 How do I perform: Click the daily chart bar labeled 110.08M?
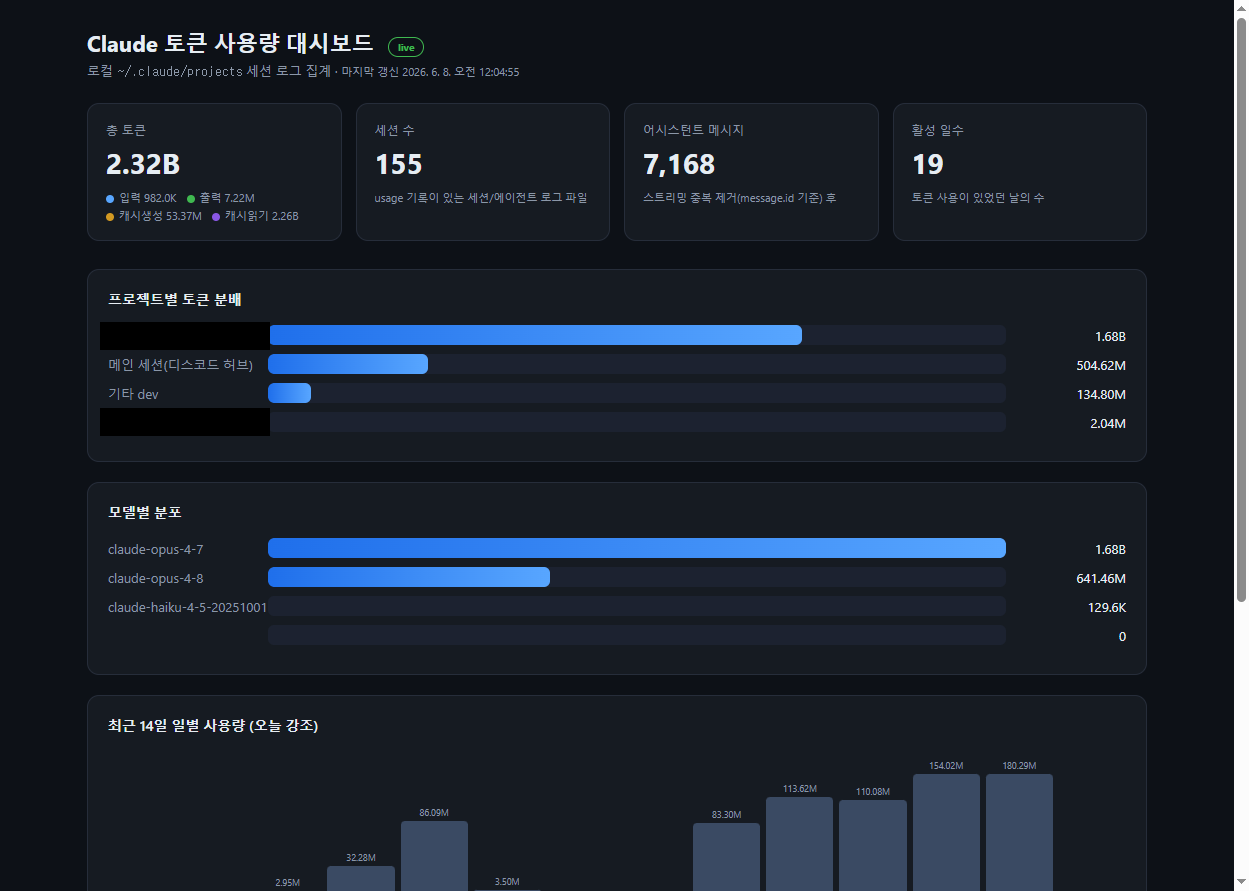(873, 845)
